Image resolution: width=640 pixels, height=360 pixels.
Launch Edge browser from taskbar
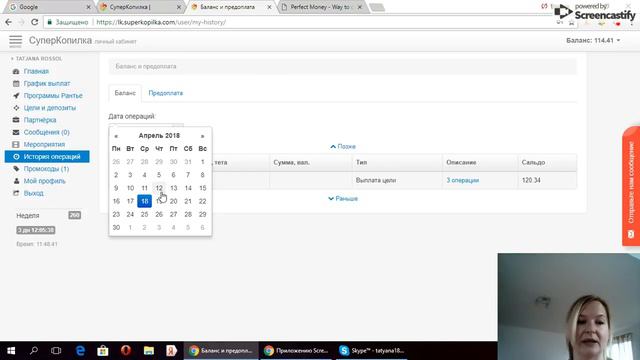[x=80, y=351]
